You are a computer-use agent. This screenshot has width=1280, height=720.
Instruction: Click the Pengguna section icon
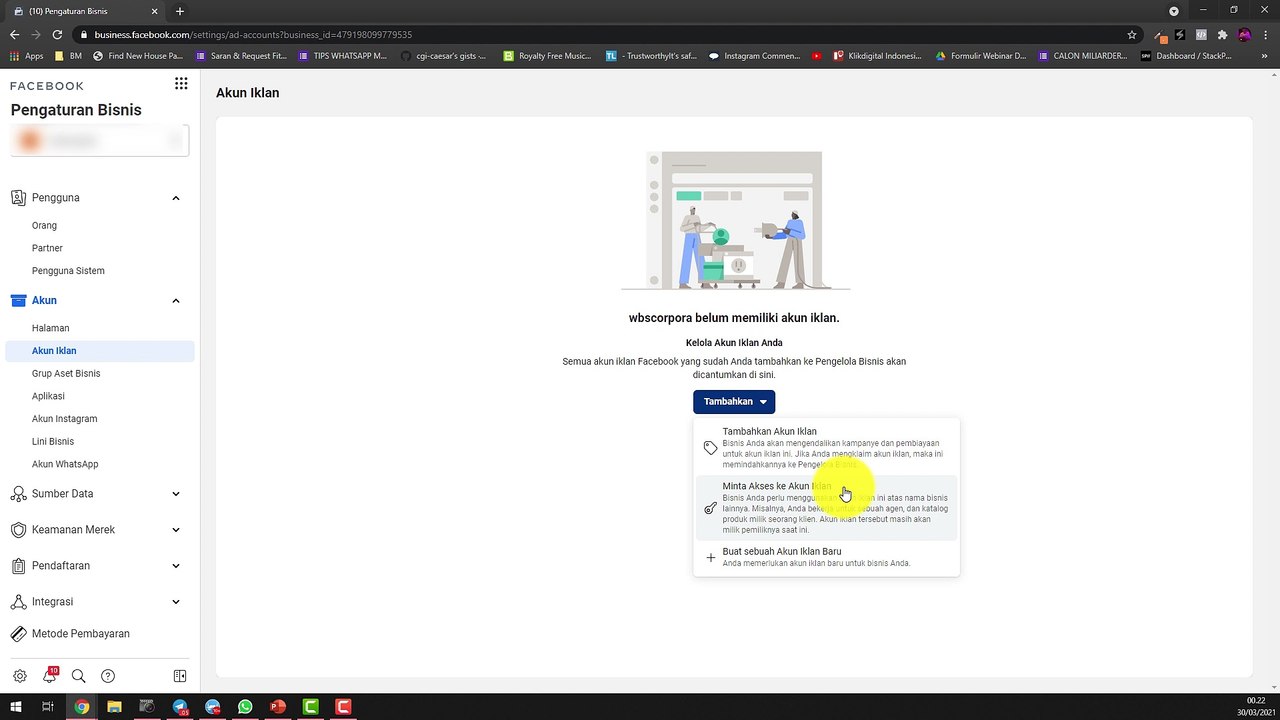click(x=18, y=198)
